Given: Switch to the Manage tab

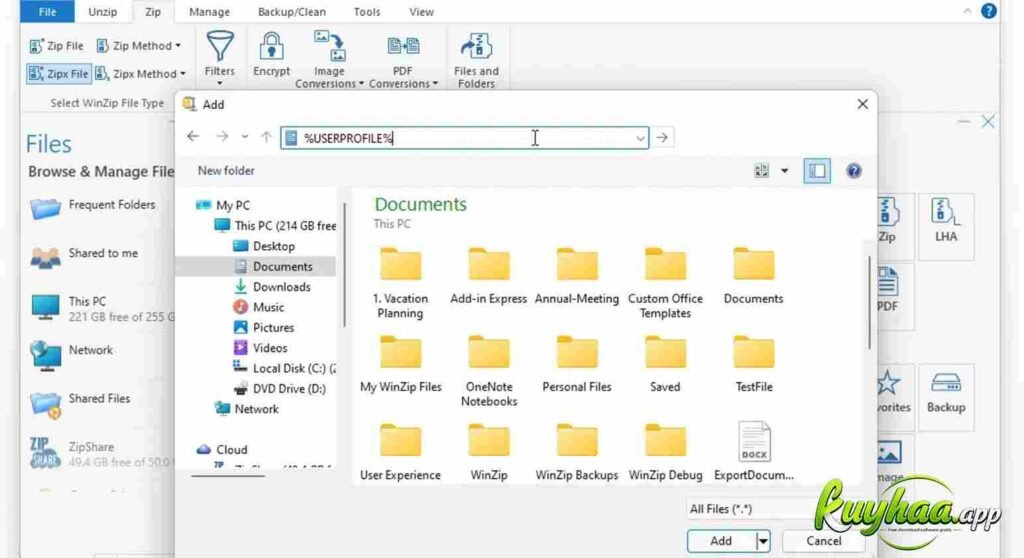Looking at the screenshot, I should [x=209, y=12].
